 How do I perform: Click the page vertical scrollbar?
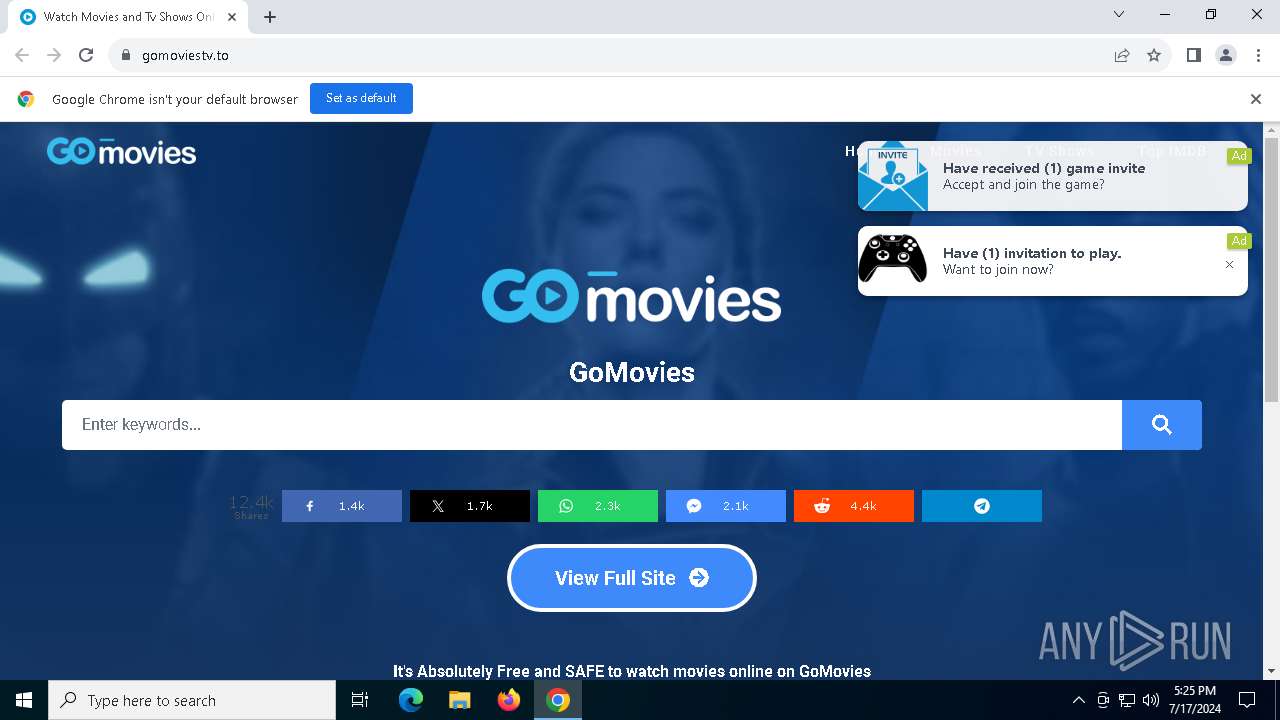click(x=1272, y=270)
